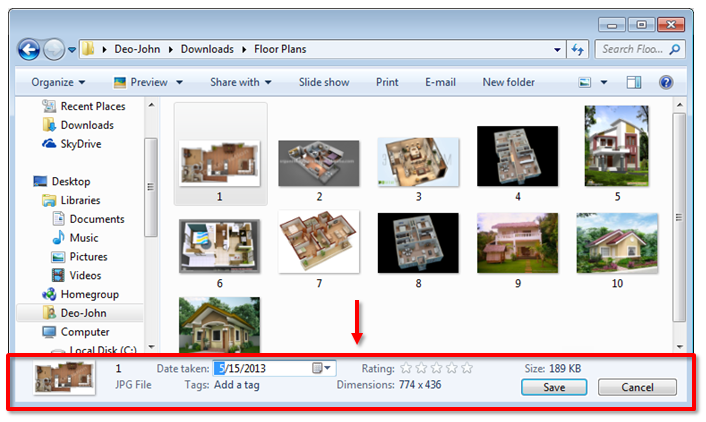Click Save in the details pane
The height and width of the screenshot is (422, 706).
point(554,387)
